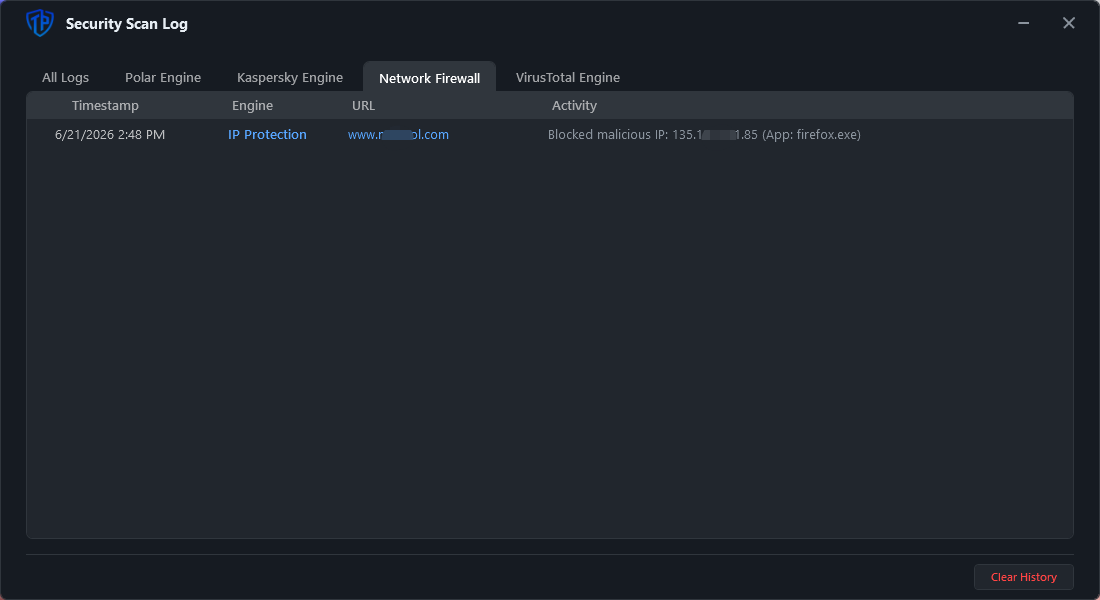
Task: Click the Clear History button
Action: pyautogui.click(x=1024, y=577)
